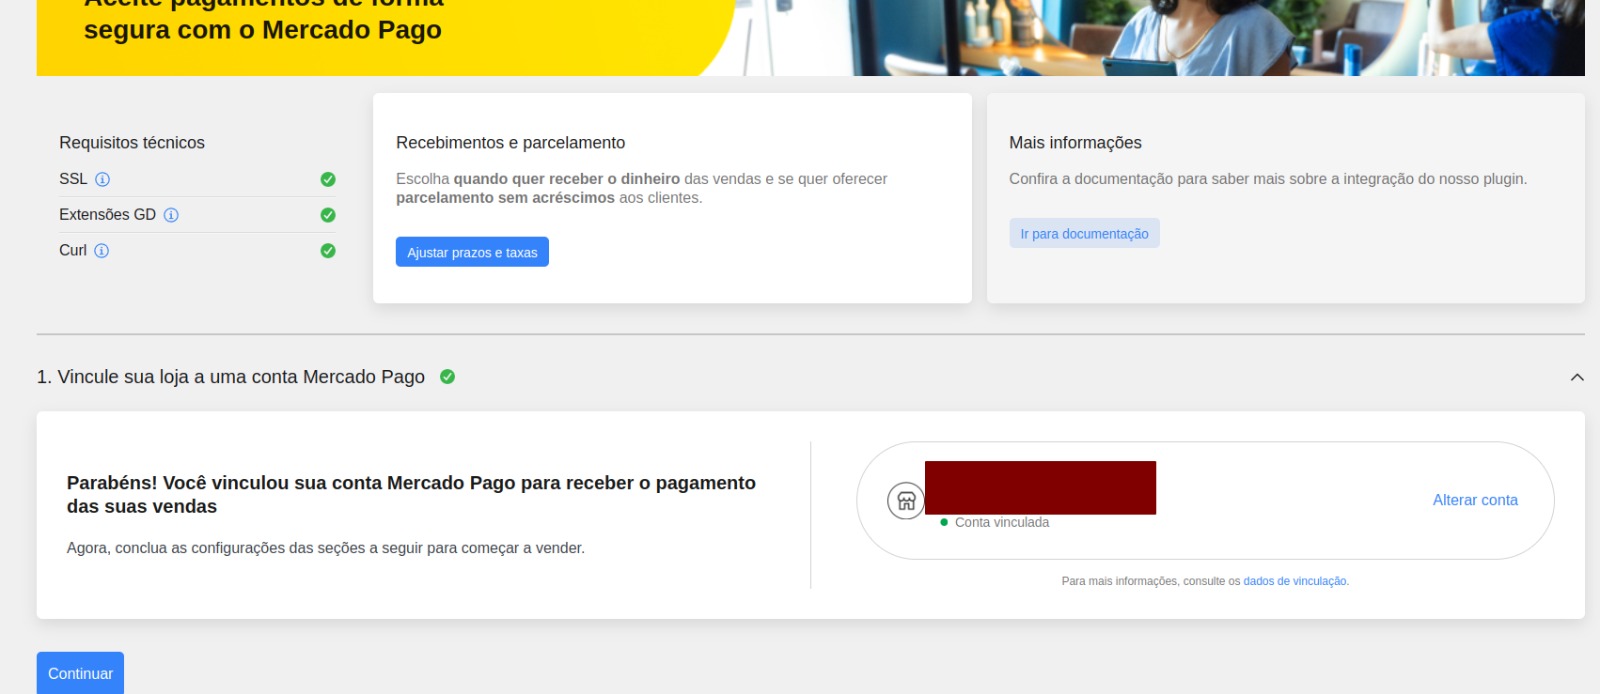Click the Ajustar prazos e taxas button
The height and width of the screenshot is (694, 1600).
(x=472, y=252)
